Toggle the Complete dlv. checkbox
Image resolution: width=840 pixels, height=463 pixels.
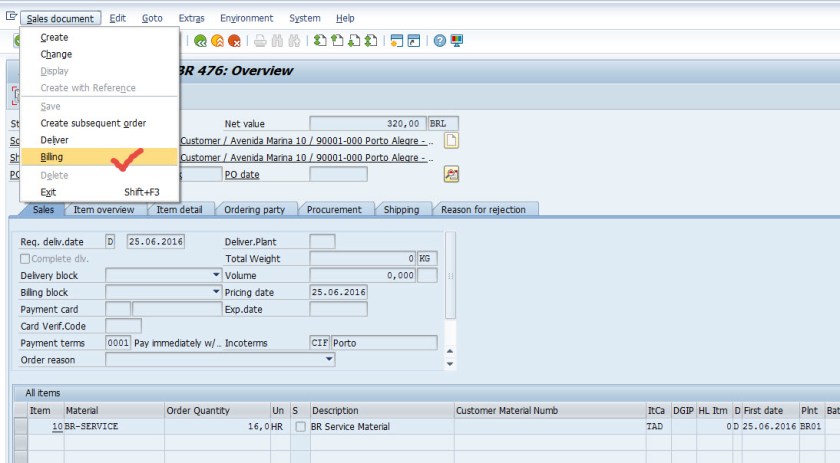[x=26, y=259]
